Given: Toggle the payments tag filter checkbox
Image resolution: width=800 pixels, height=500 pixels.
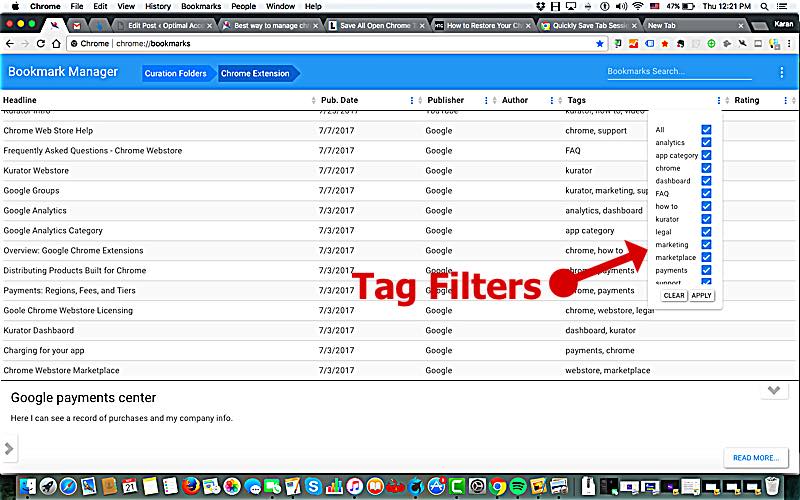Looking at the screenshot, I should pos(706,270).
